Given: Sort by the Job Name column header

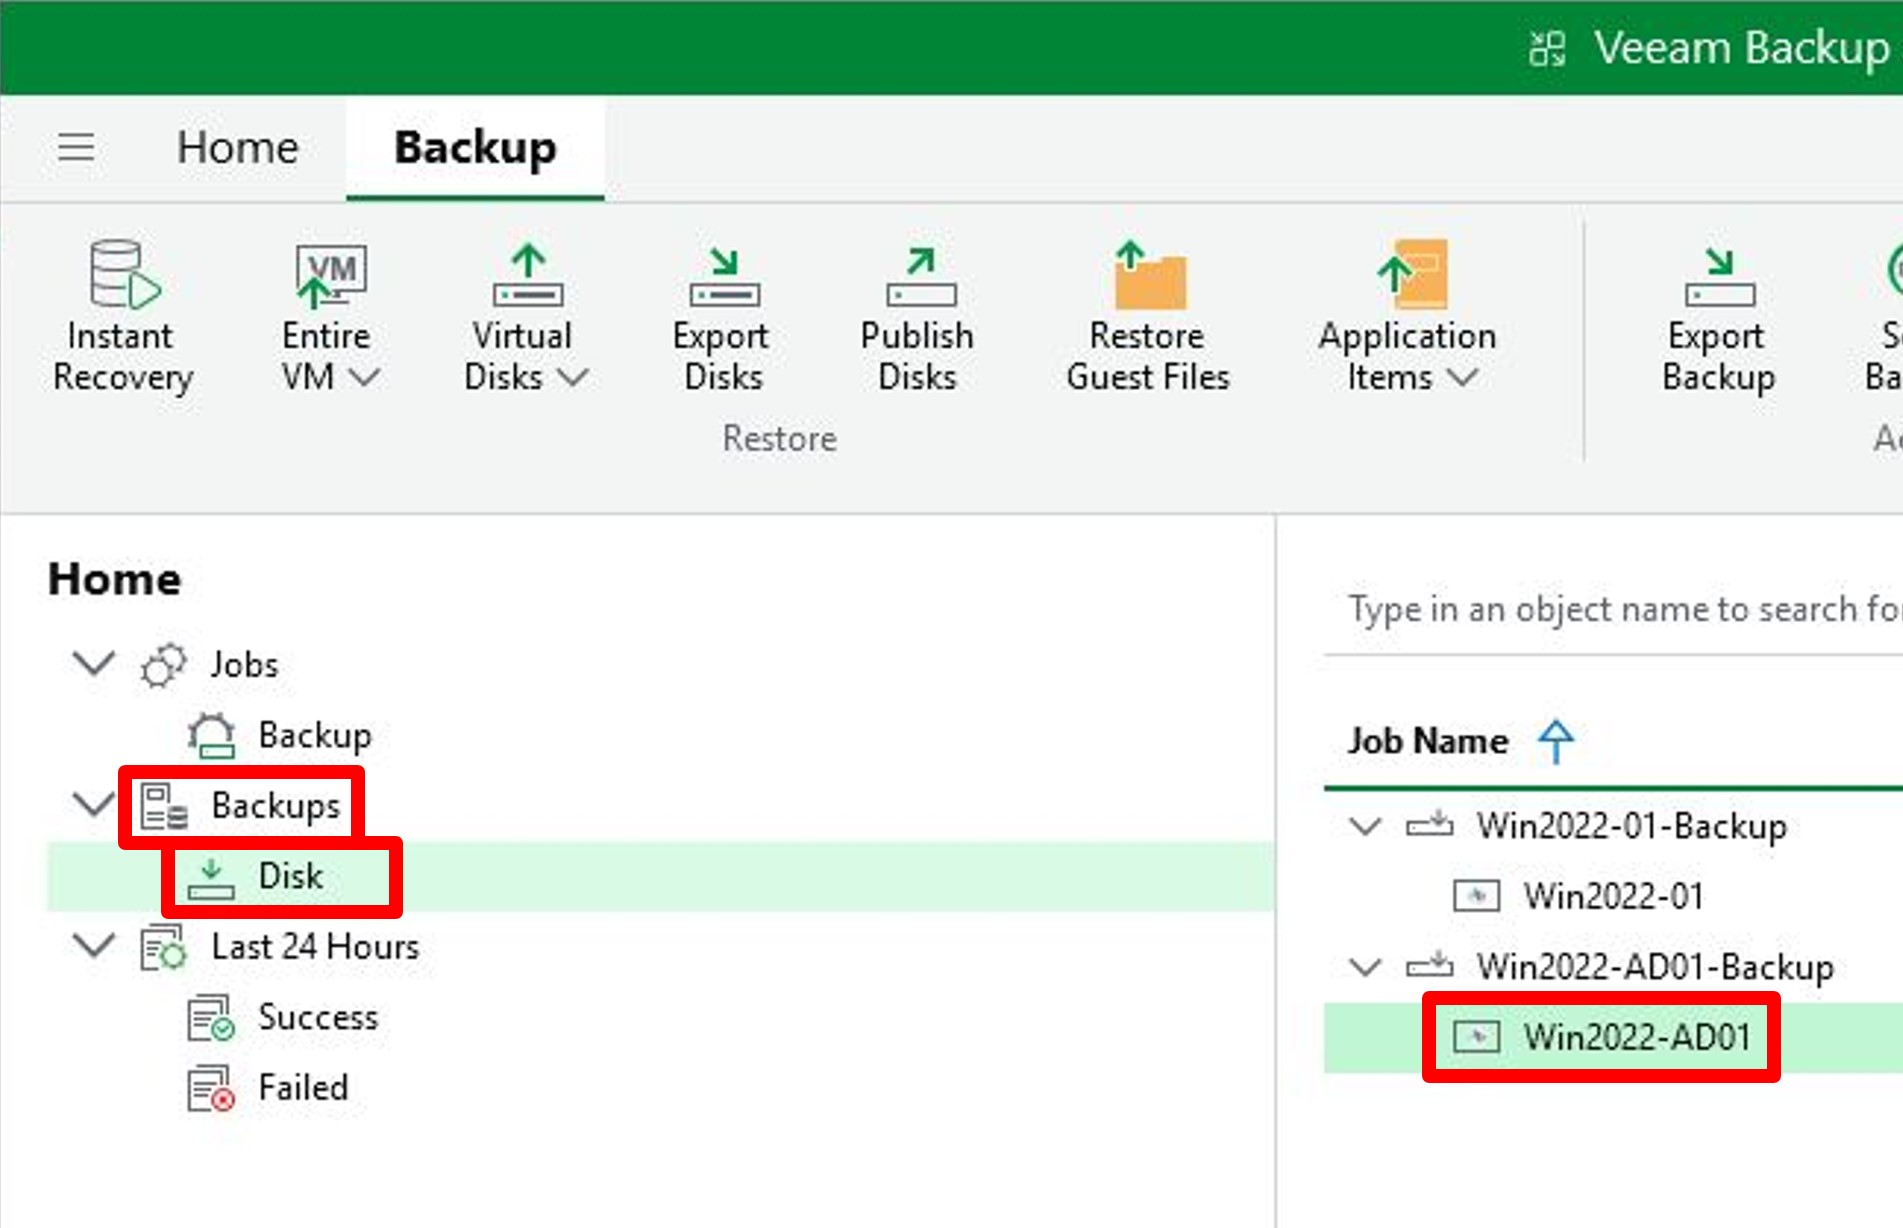Looking at the screenshot, I should (x=1427, y=741).
